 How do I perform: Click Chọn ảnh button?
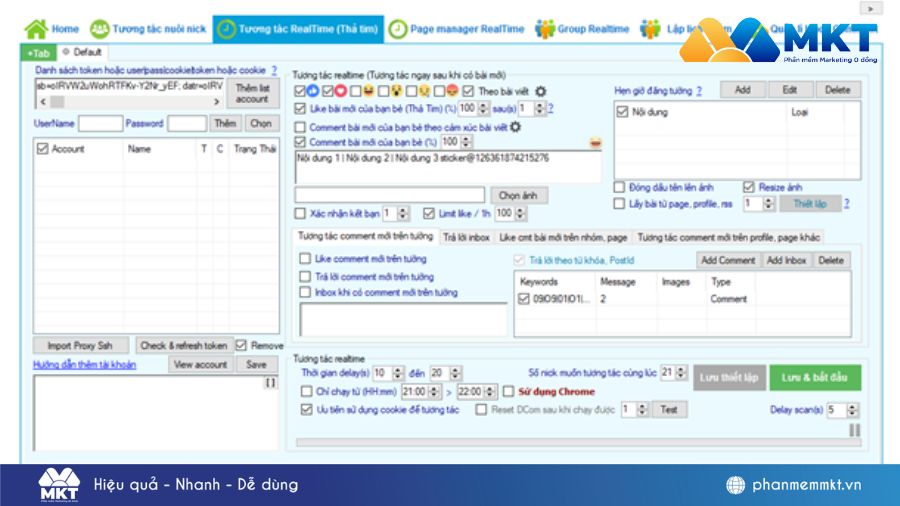(x=518, y=195)
